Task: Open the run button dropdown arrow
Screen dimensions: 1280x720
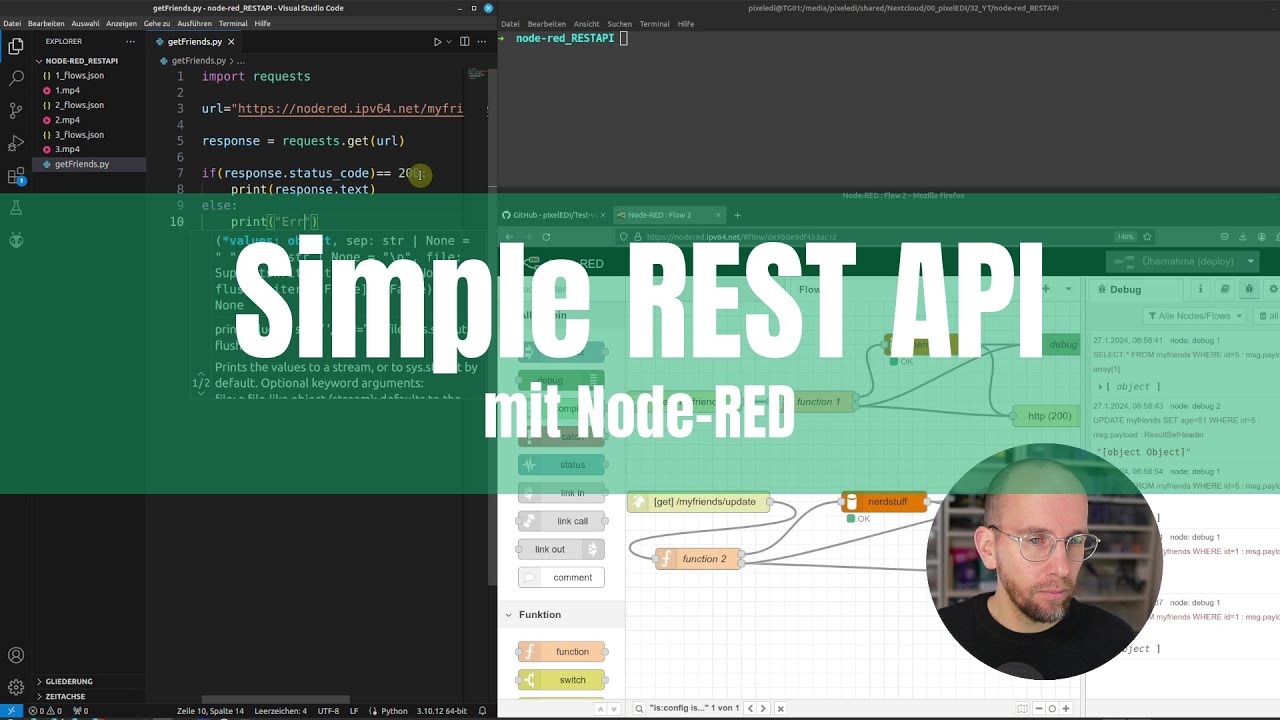Action: click(449, 42)
